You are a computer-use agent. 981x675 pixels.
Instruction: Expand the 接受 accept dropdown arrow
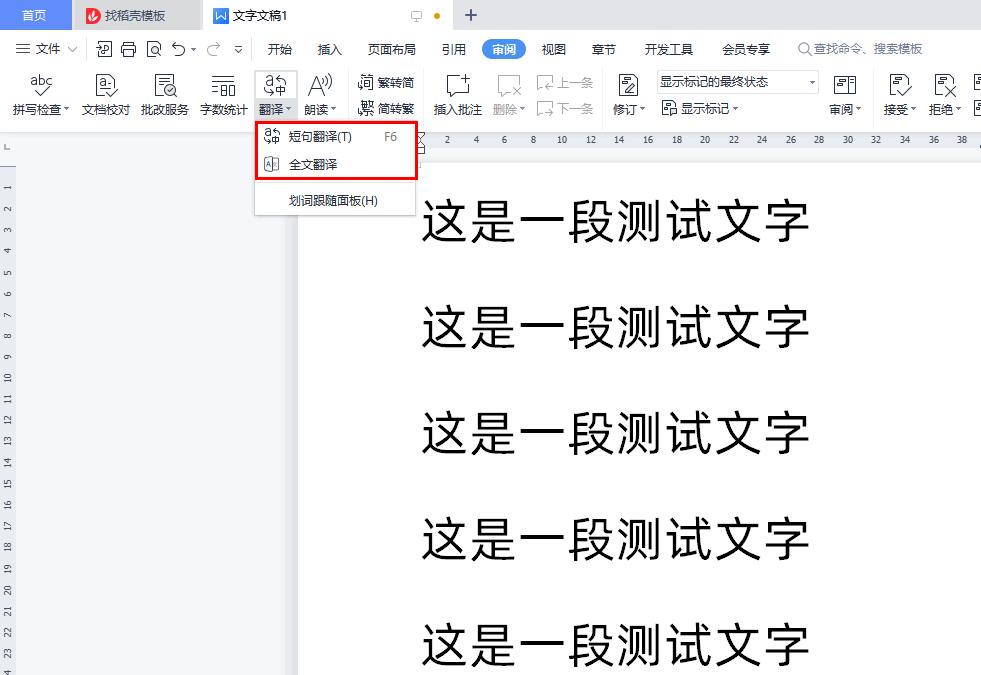tap(912, 108)
